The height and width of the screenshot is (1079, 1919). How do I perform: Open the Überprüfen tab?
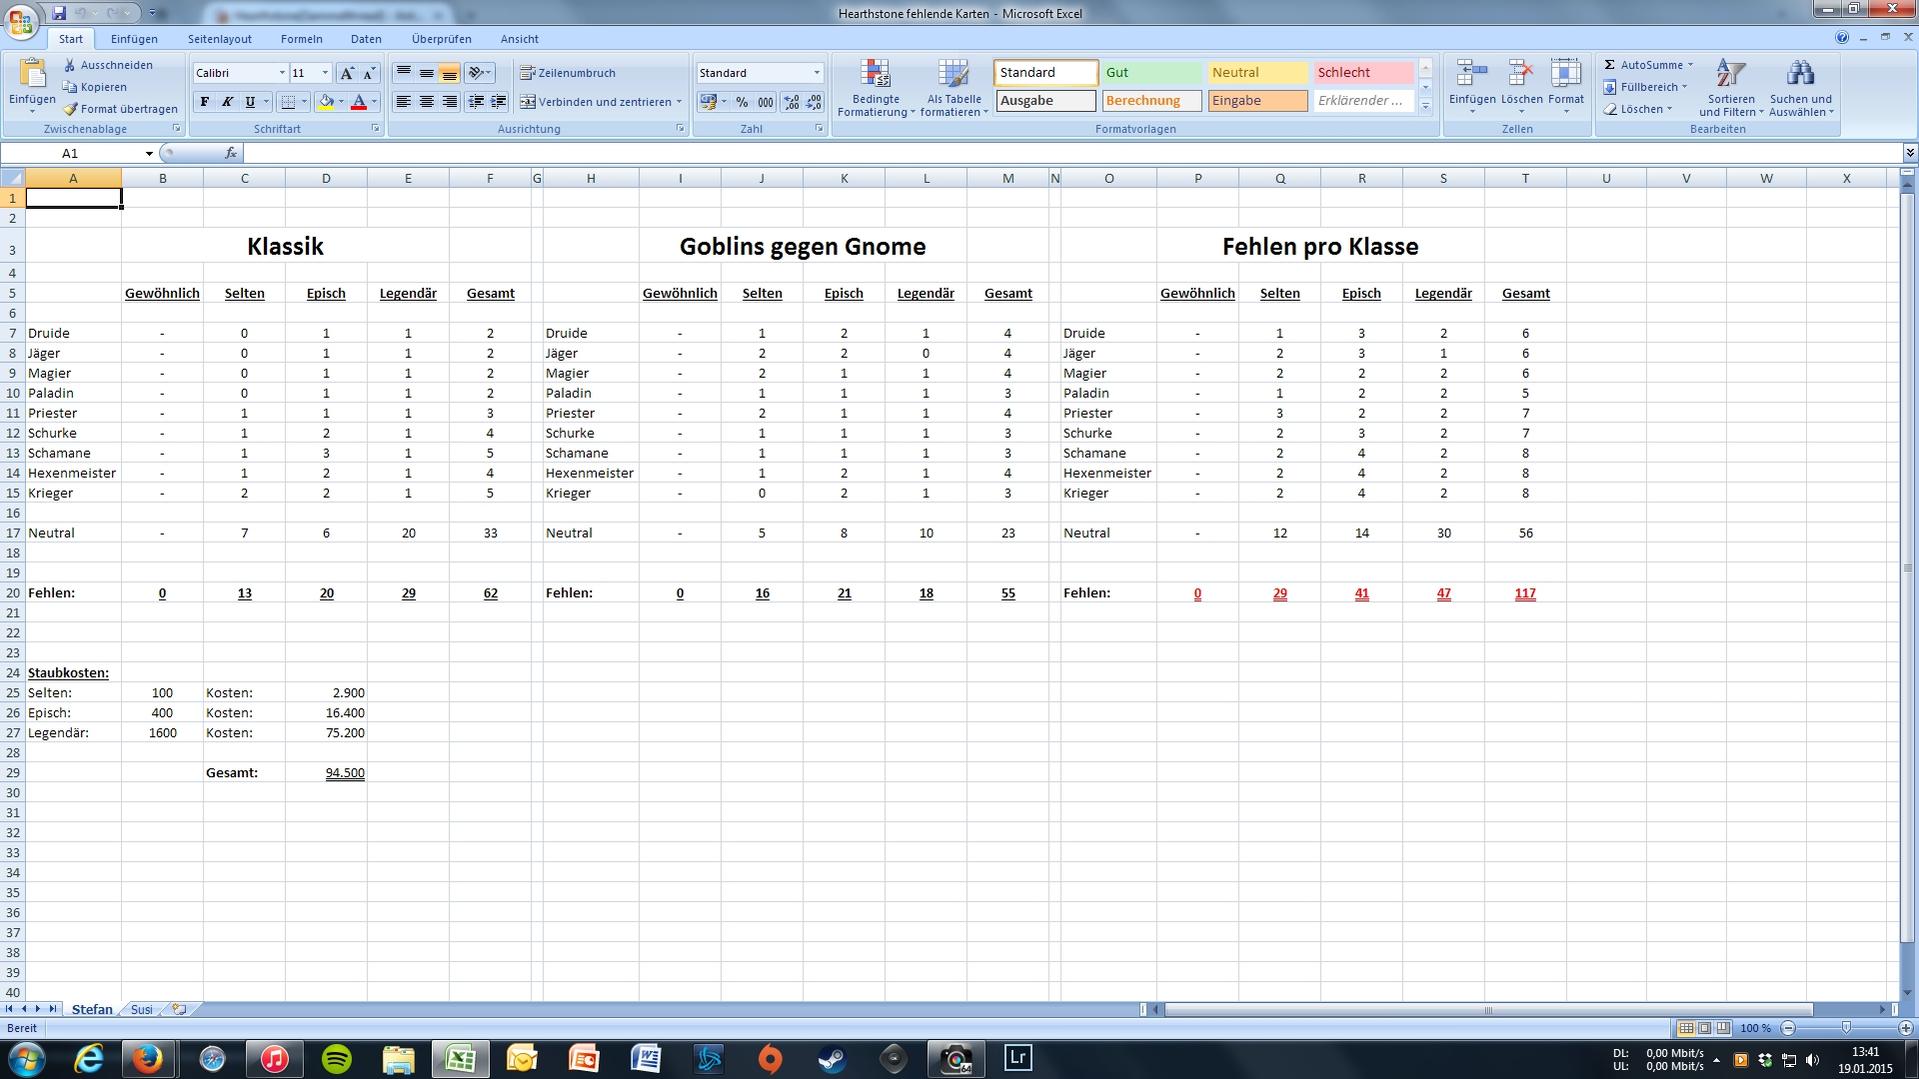[441, 39]
